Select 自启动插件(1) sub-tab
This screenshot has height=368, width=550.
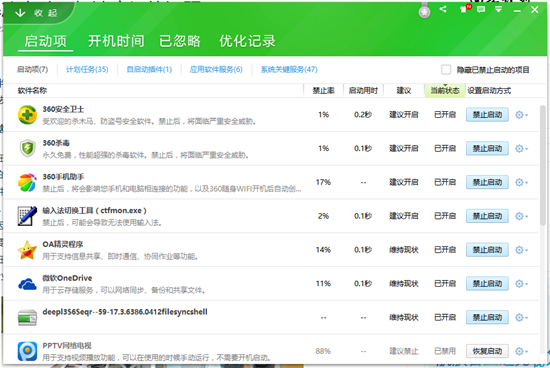149,69
